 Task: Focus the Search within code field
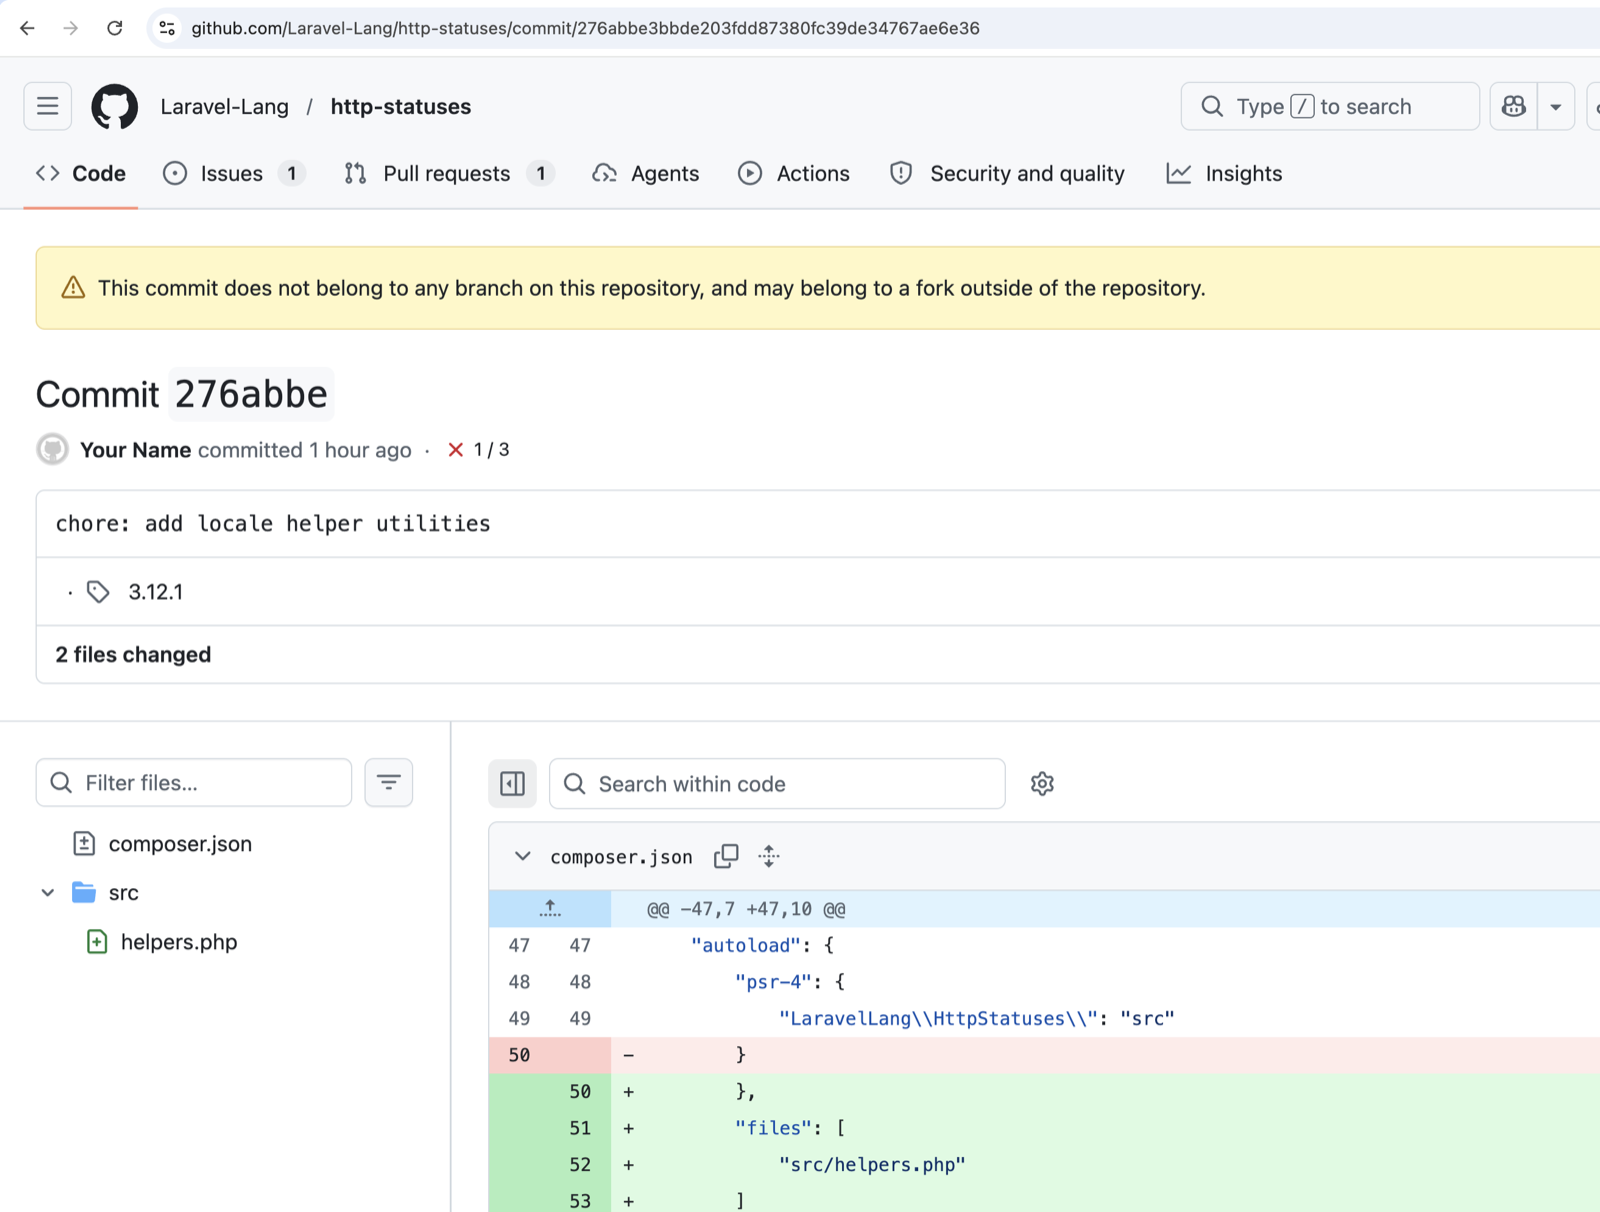point(777,784)
